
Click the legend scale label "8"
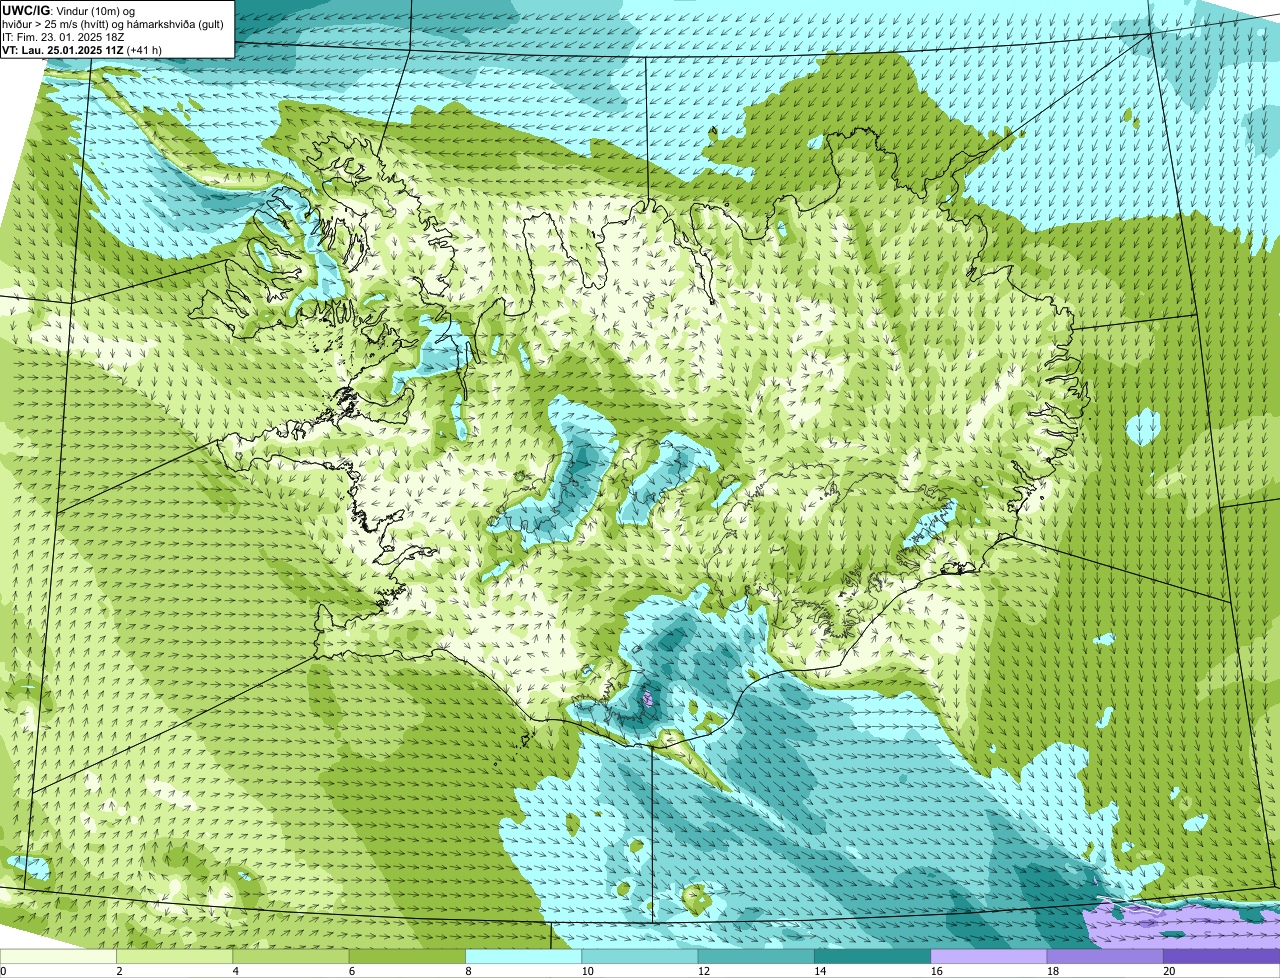467,971
